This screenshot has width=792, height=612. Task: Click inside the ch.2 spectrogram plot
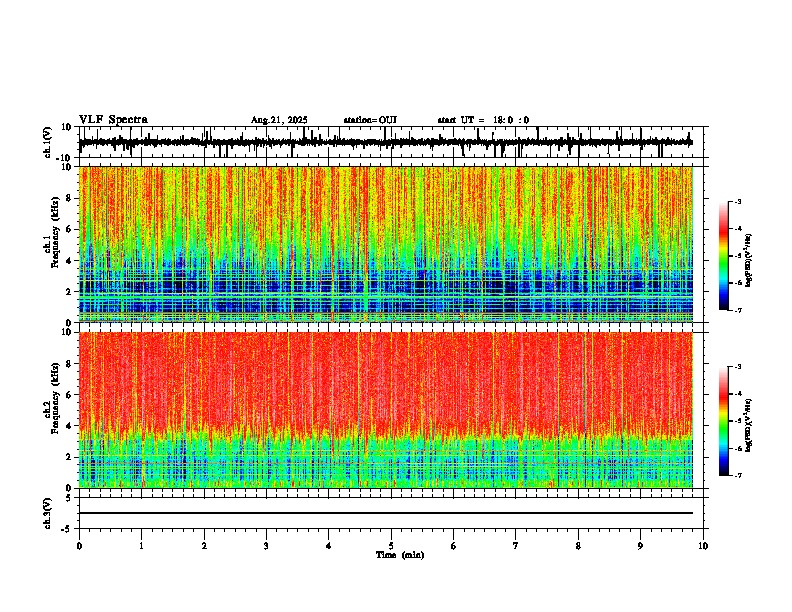click(x=385, y=410)
